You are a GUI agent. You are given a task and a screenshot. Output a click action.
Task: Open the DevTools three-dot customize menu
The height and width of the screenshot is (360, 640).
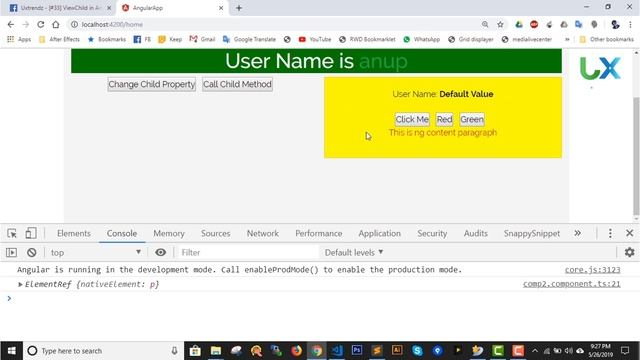610,233
